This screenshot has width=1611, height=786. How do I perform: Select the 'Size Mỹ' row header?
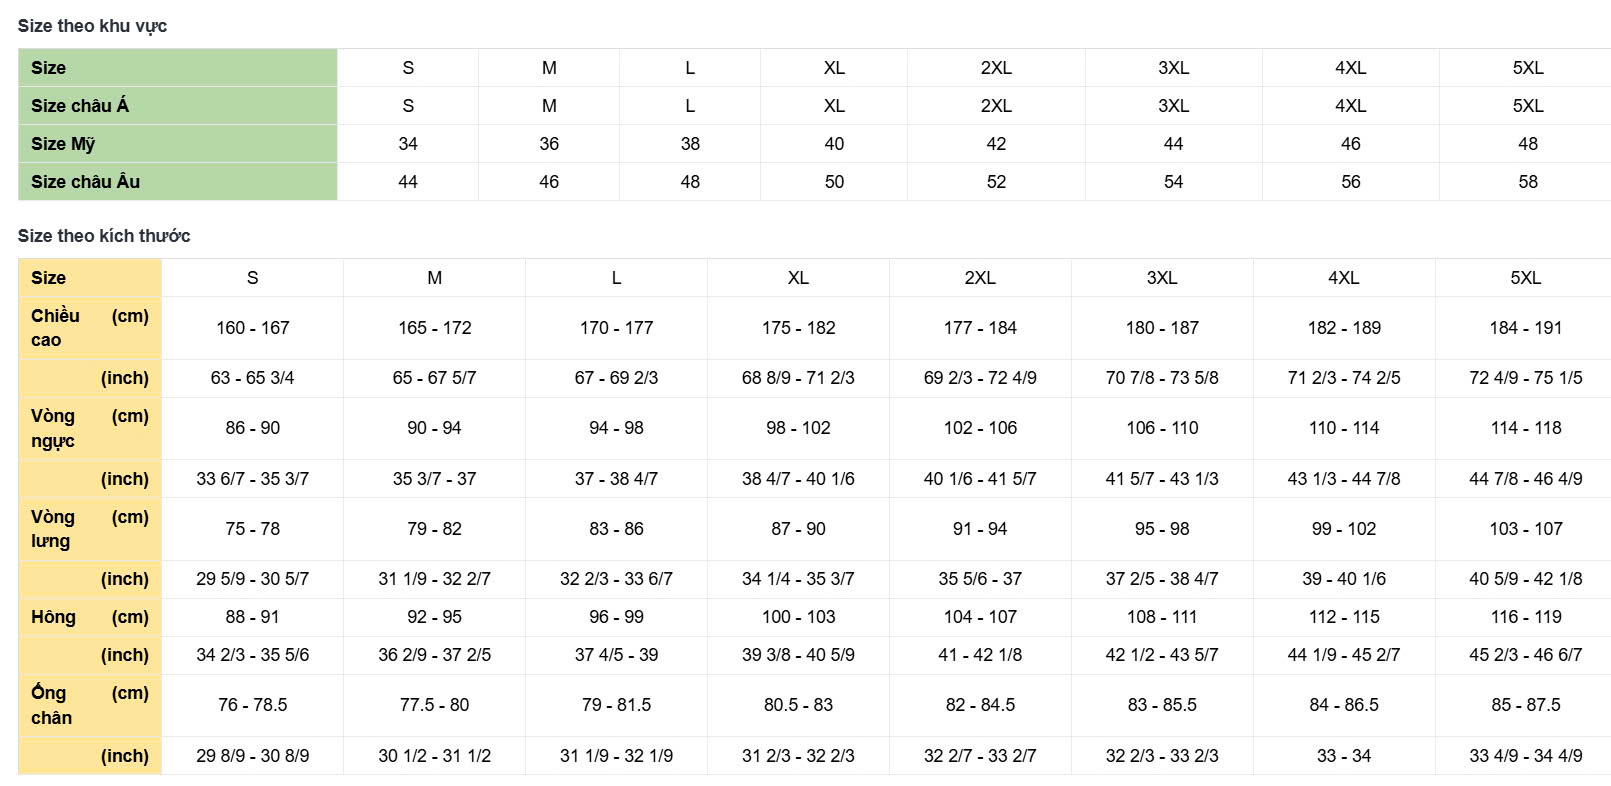click(x=63, y=144)
